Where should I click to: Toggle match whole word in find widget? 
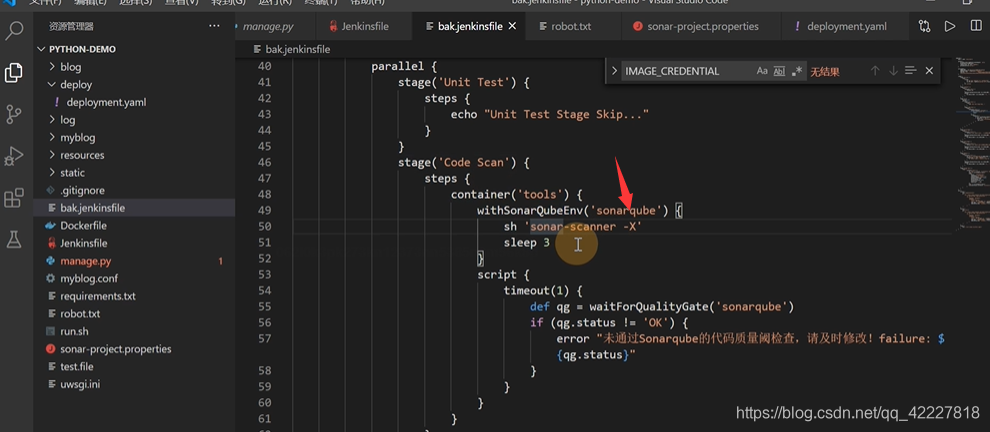point(779,71)
